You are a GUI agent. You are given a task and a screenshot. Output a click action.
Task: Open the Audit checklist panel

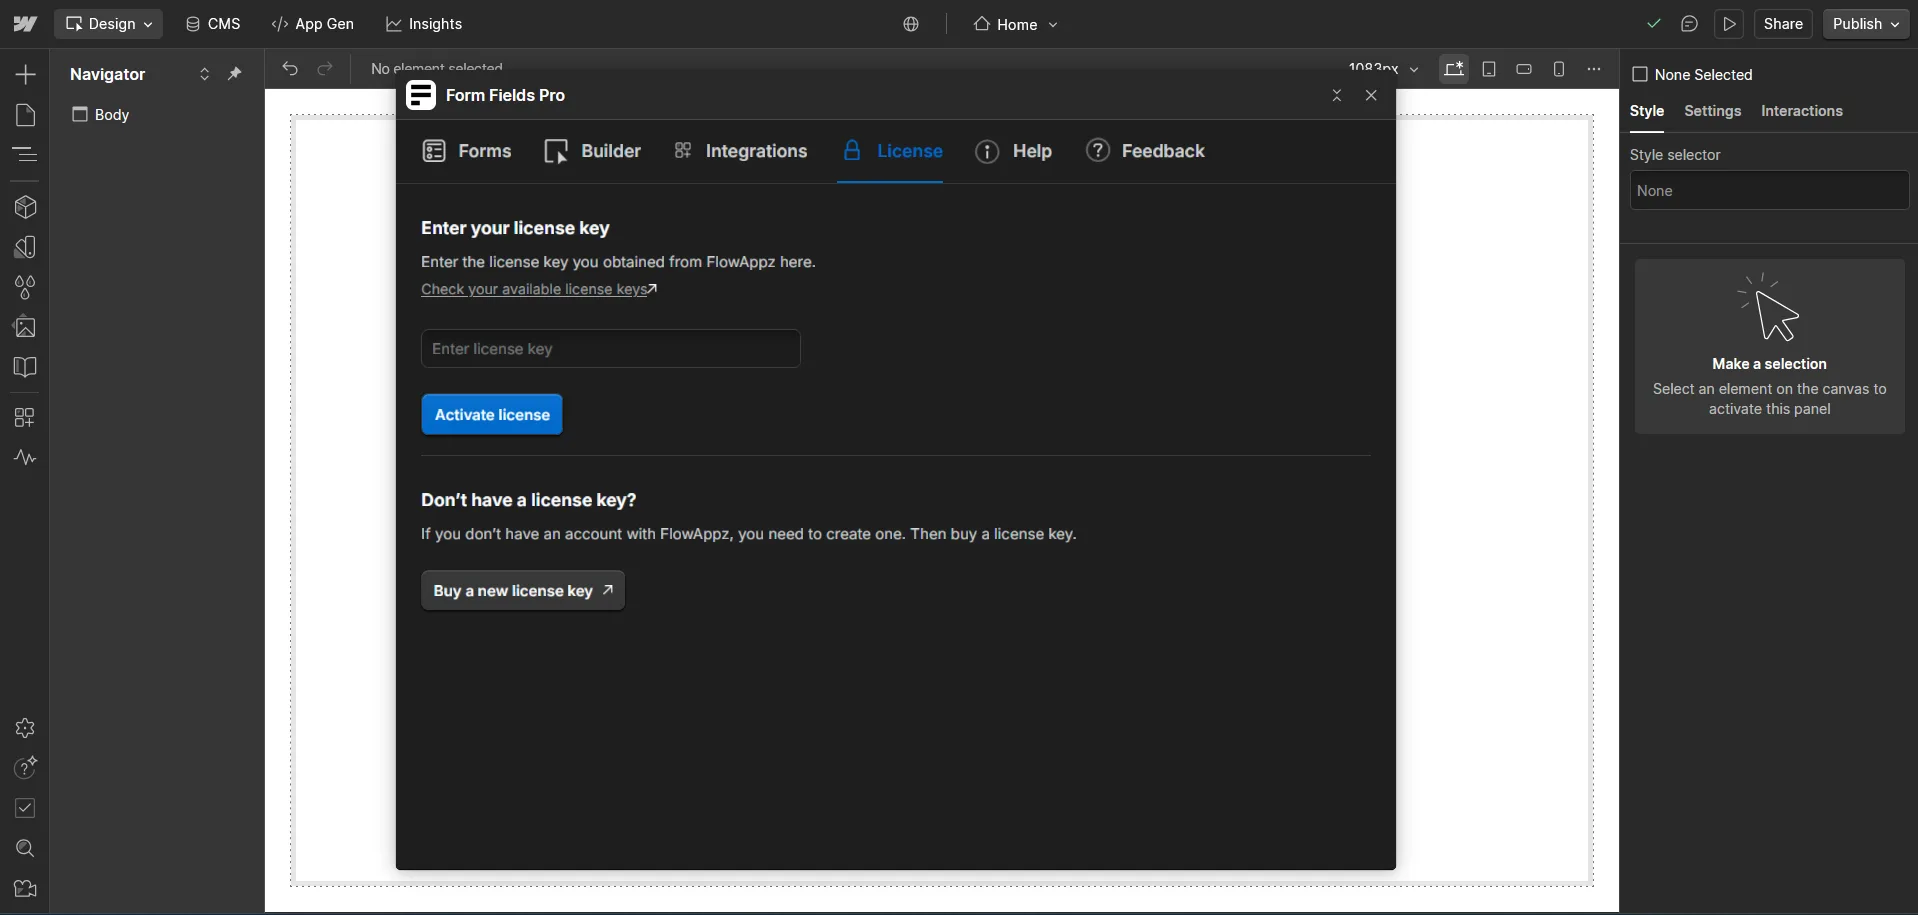pyautogui.click(x=25, y=808)
